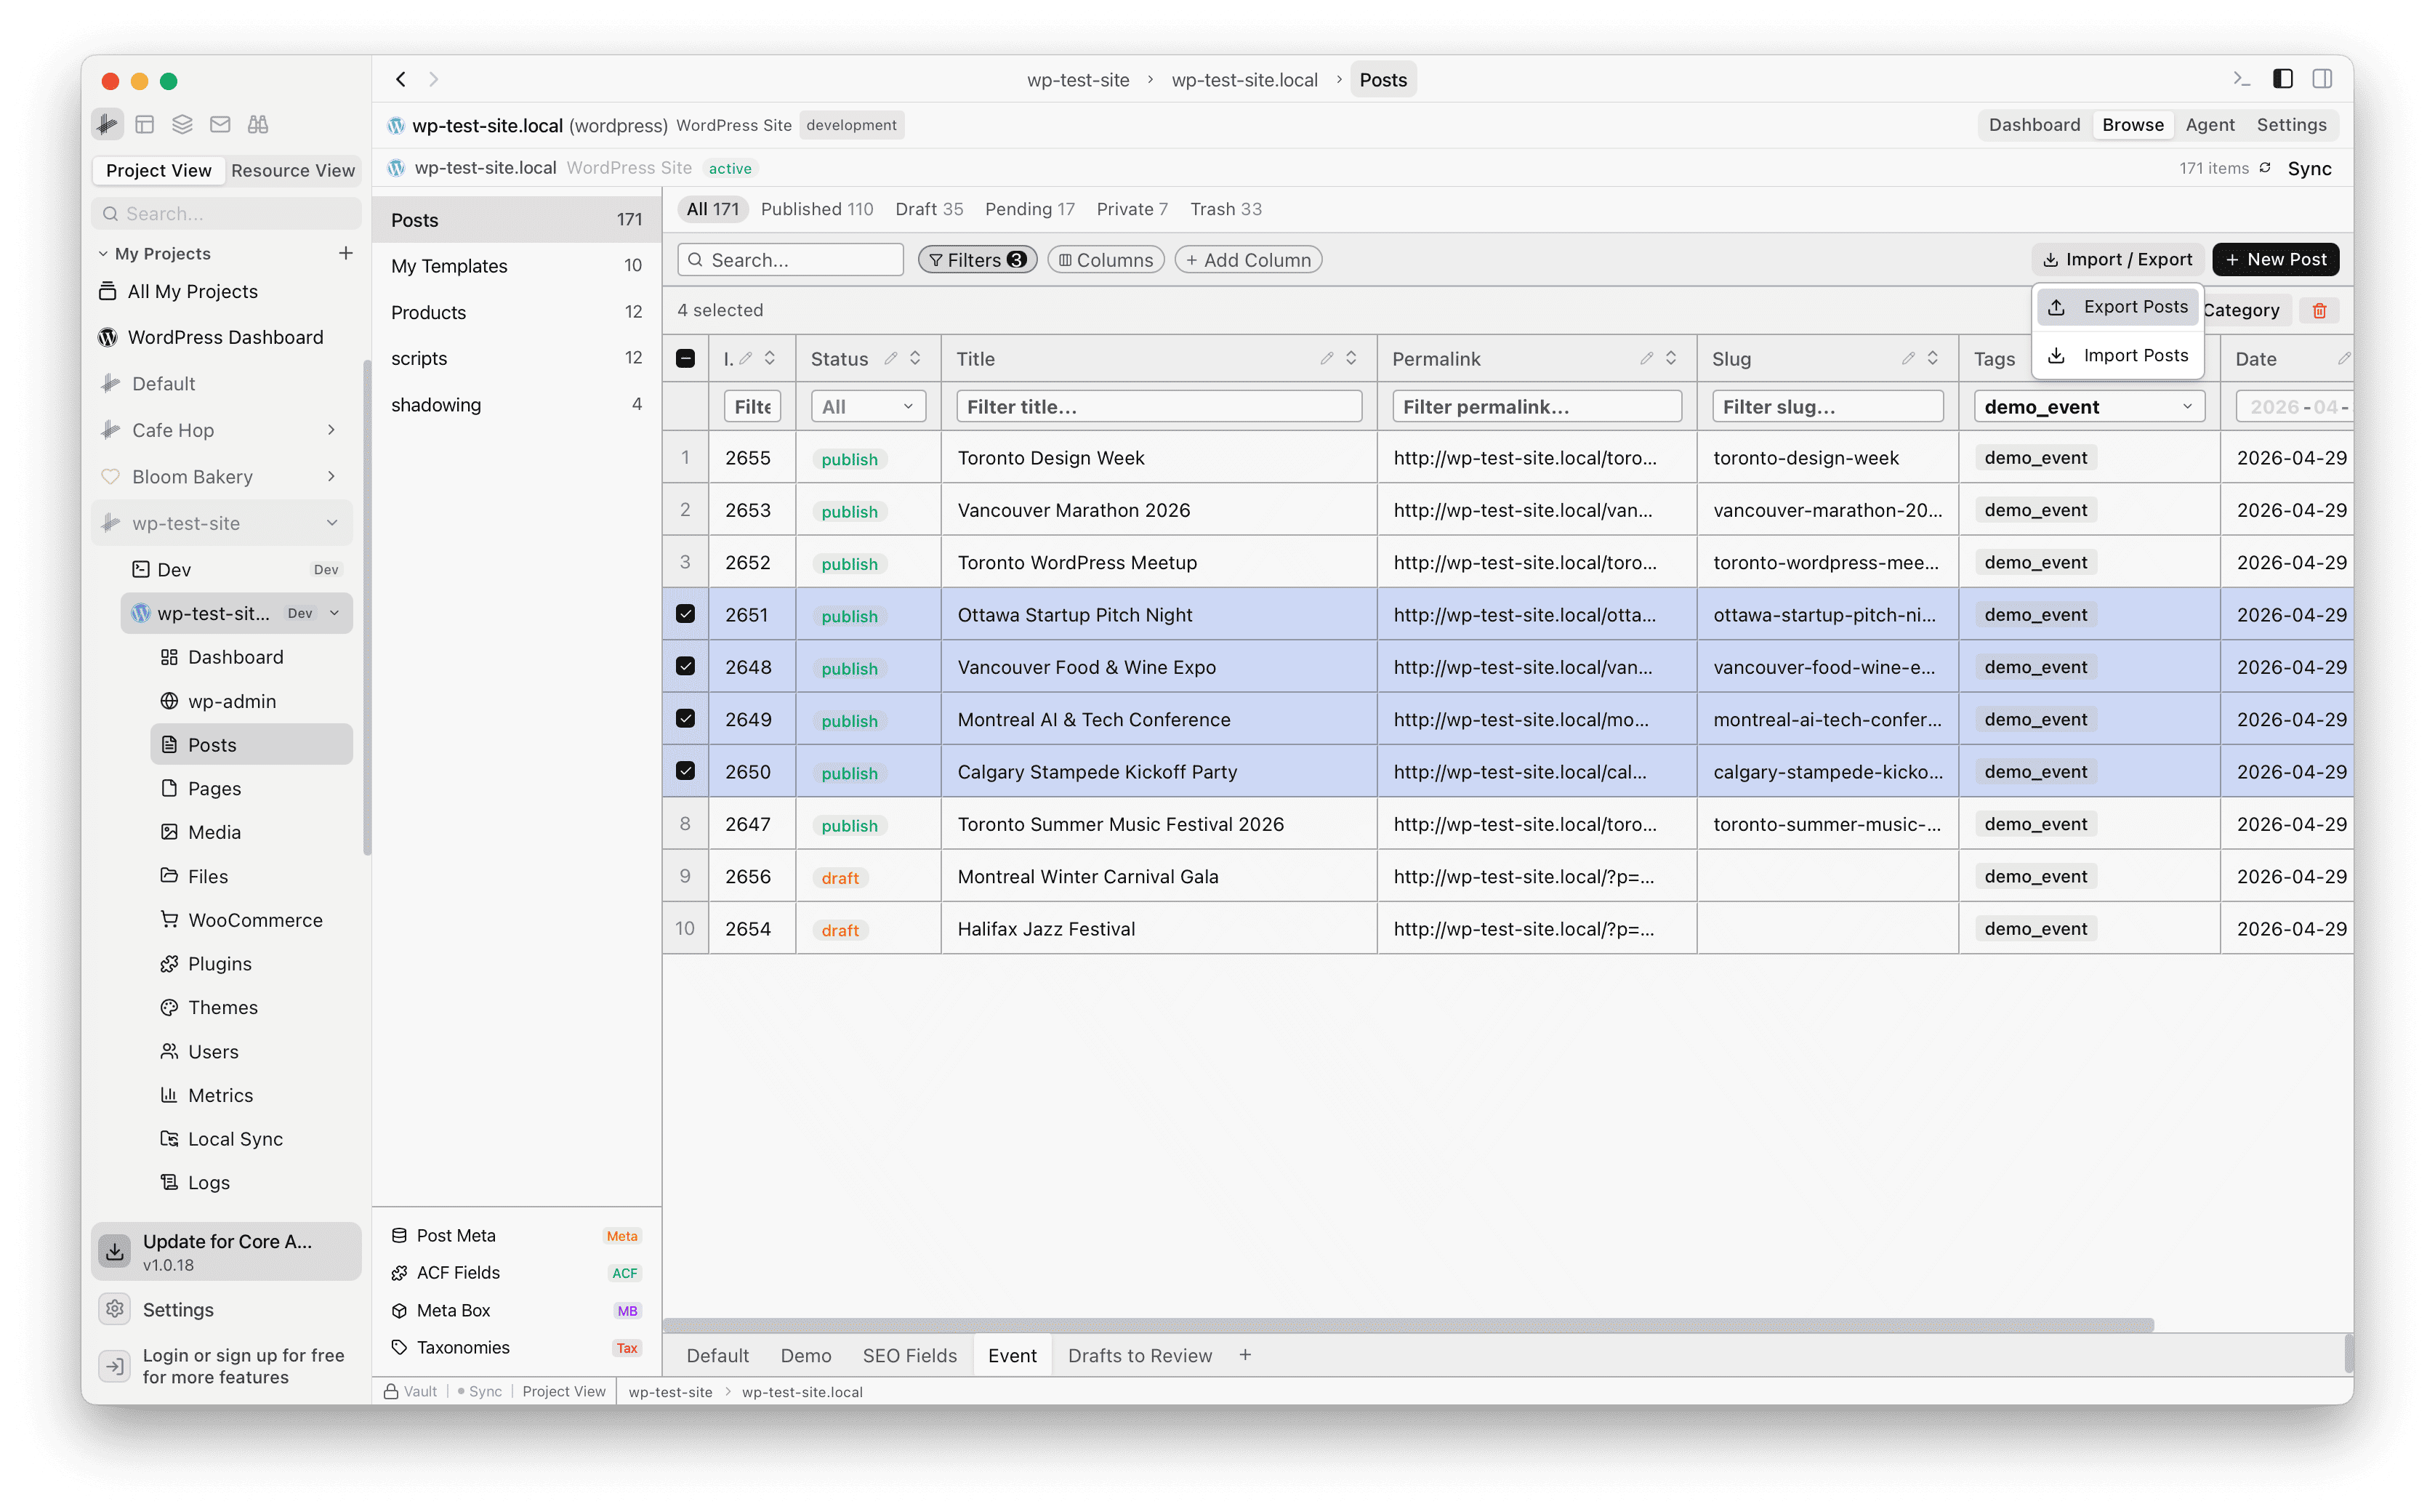Viewport: 2435px width, 1512px height.
Task: Open the Update for Core download icon
Action: 115,1251
